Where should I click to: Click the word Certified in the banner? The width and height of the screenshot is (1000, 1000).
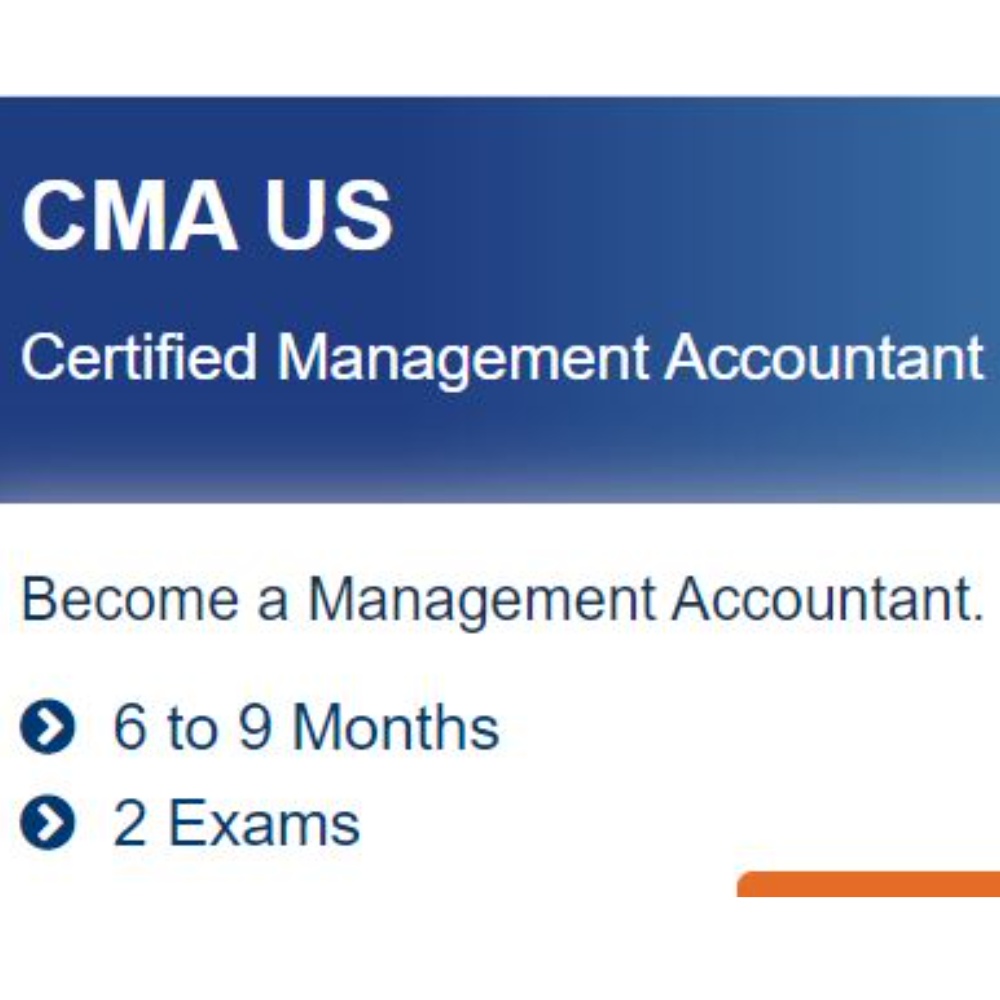(139, 357)
